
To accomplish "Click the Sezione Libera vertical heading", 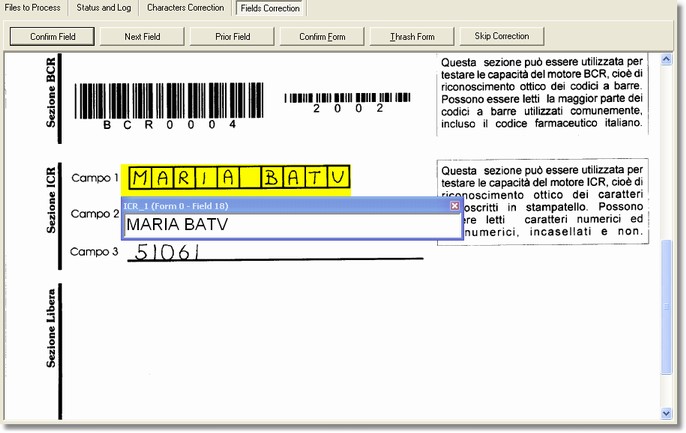I will (x=51, y=328).
